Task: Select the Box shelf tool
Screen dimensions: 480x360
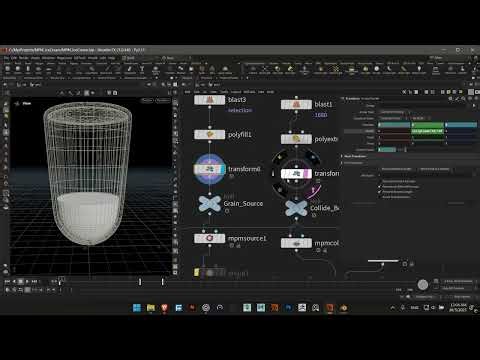Action: 7,70
